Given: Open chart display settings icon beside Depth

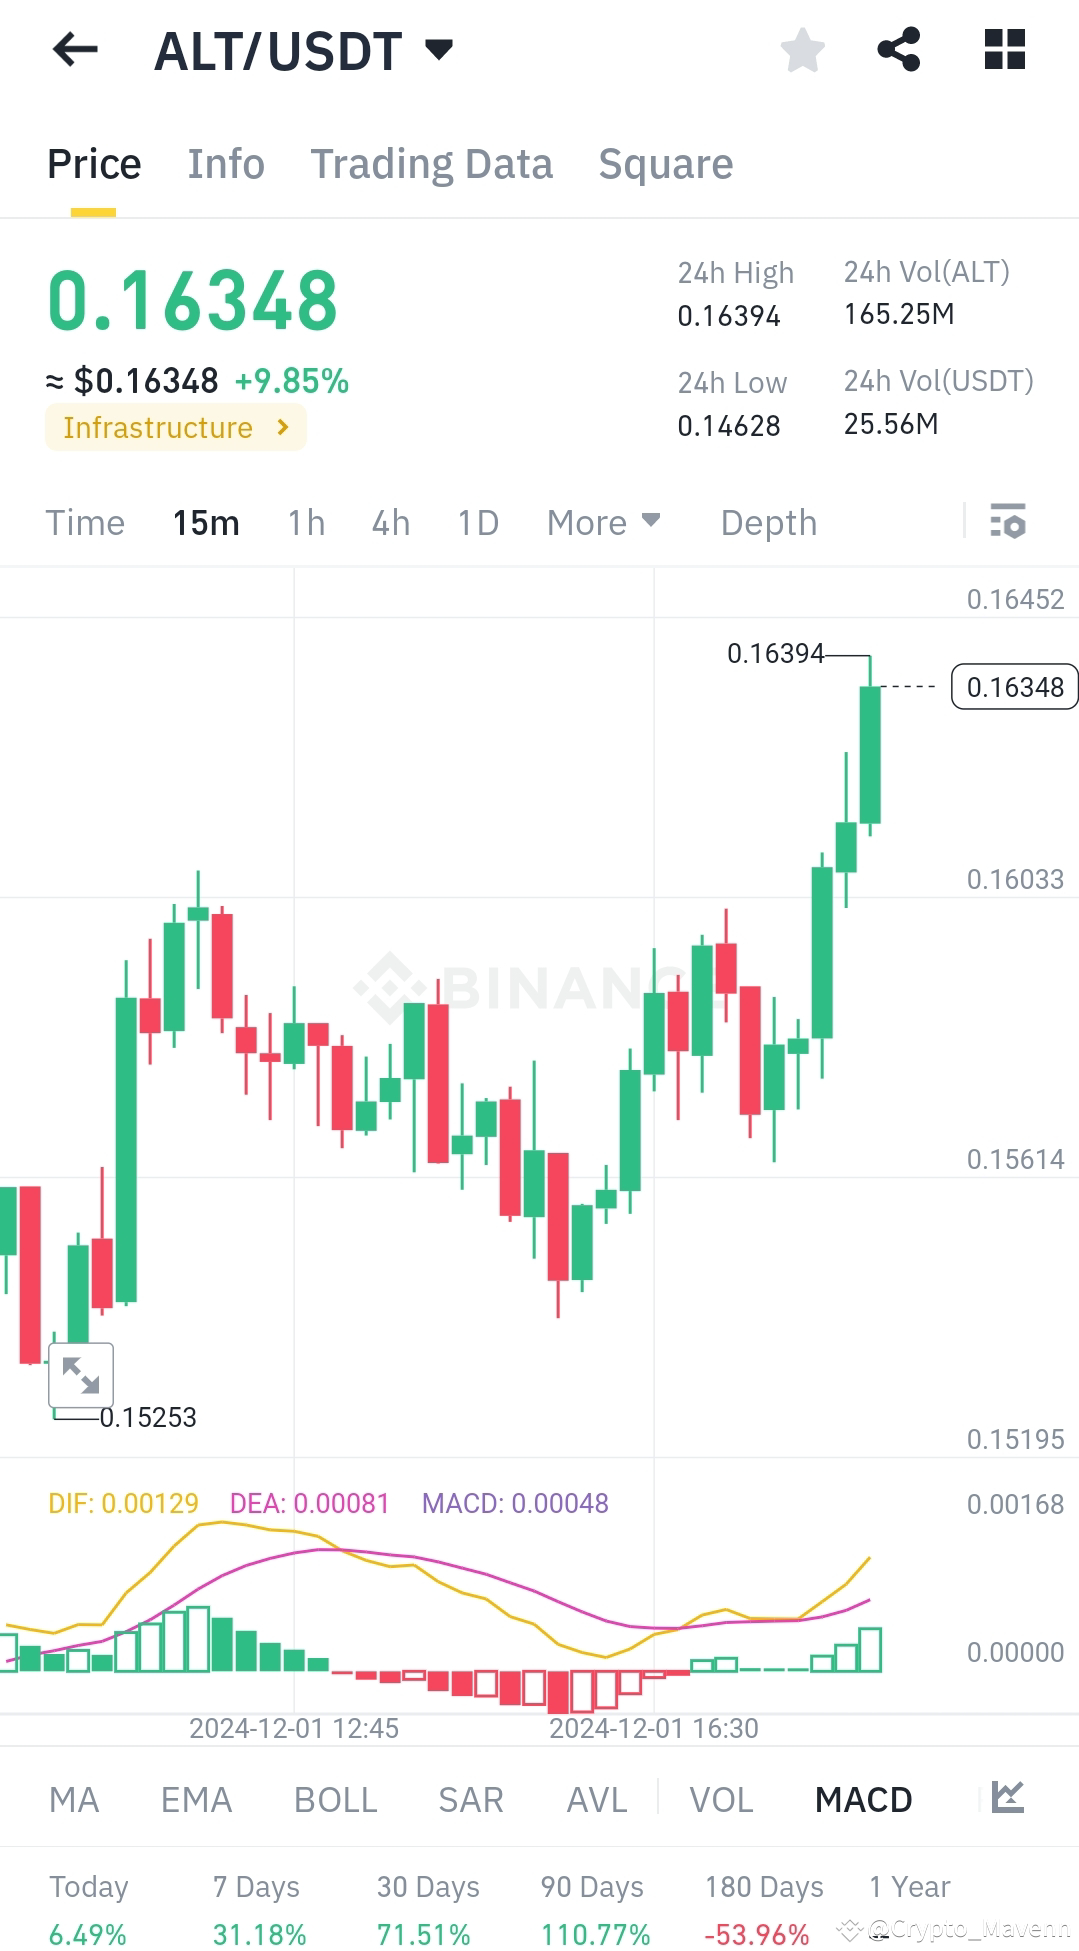Looking at the screenshot, I should click(x=1009, y=522).
